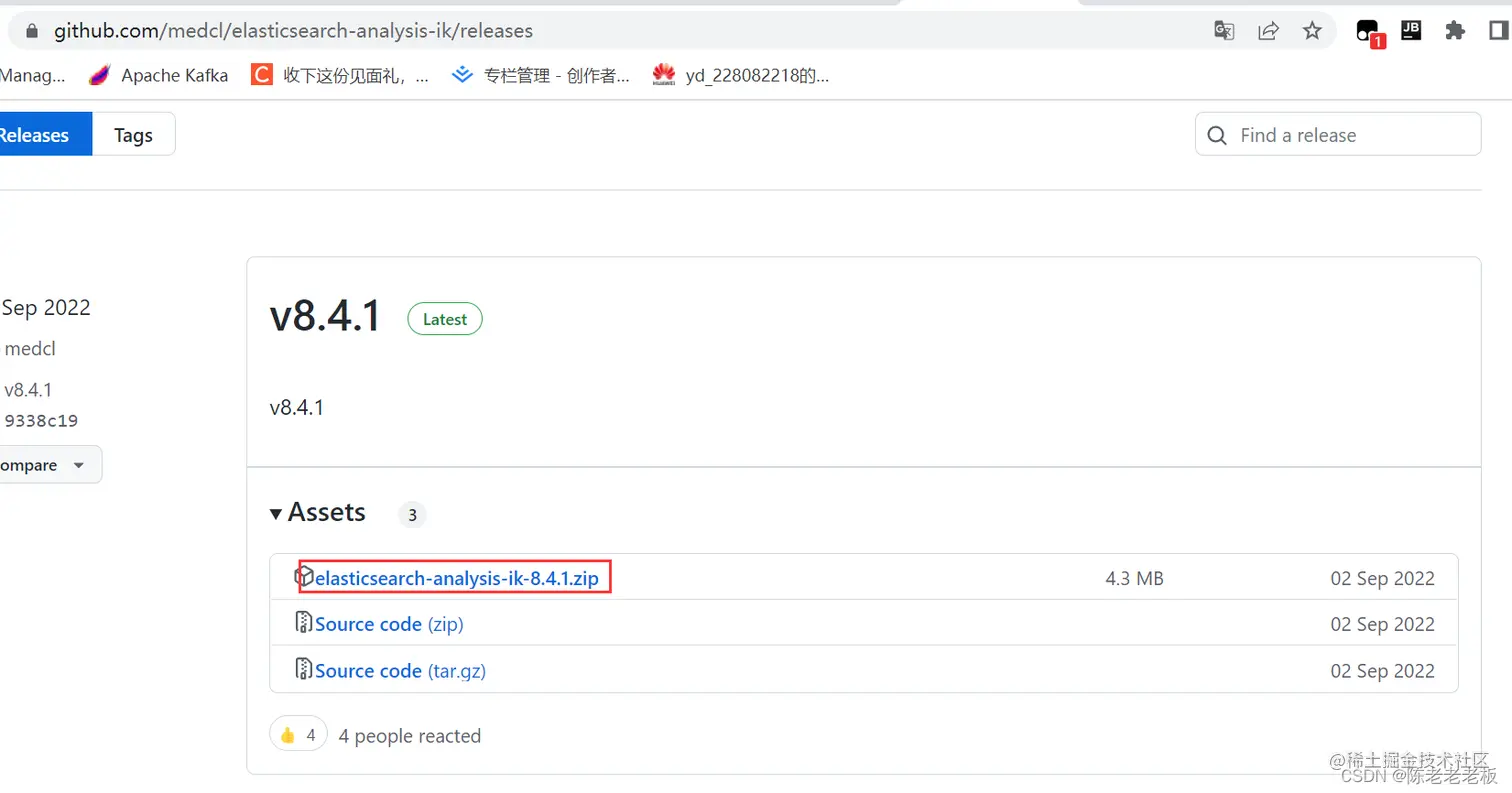Open the Extensions puzzle piece menu
Screen dimensions: 1512x793
(x=1455, y=31)
